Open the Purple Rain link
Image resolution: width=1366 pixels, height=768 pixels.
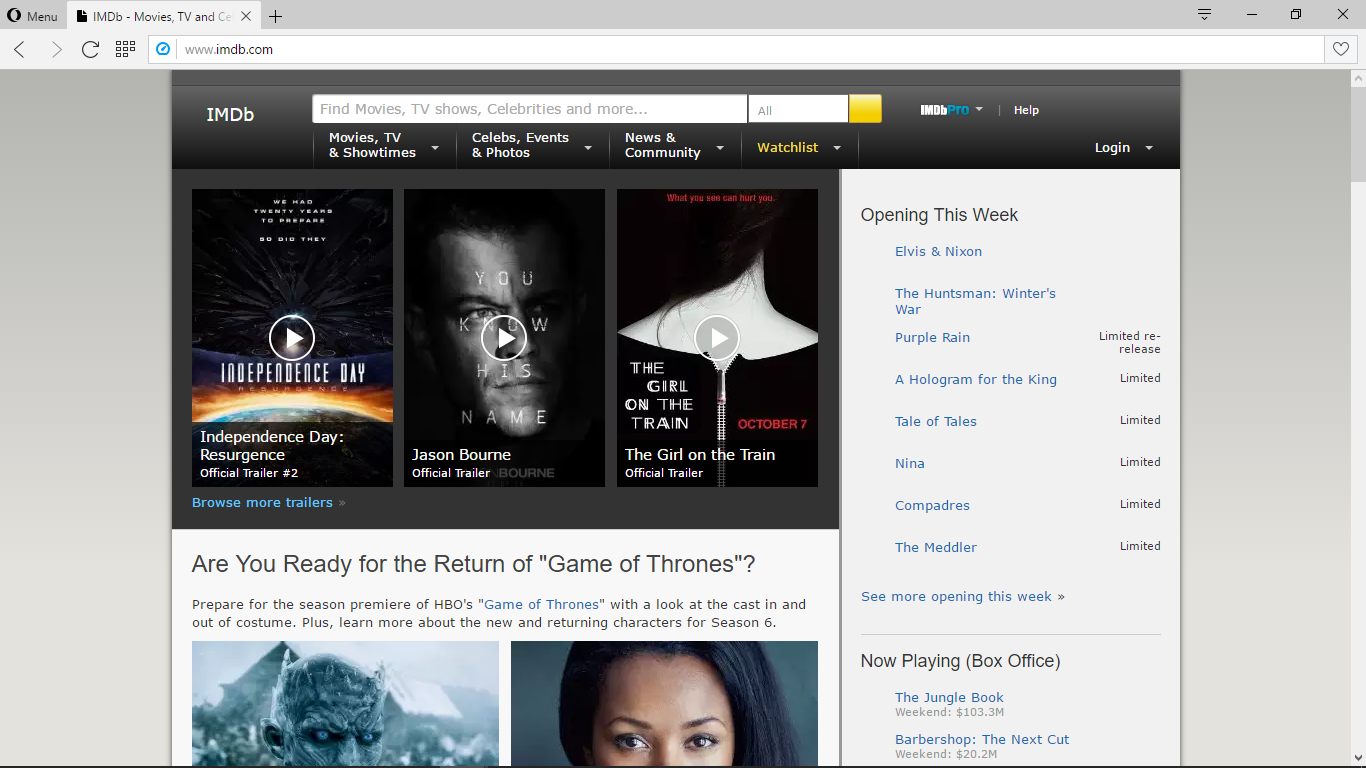(932, 337)
